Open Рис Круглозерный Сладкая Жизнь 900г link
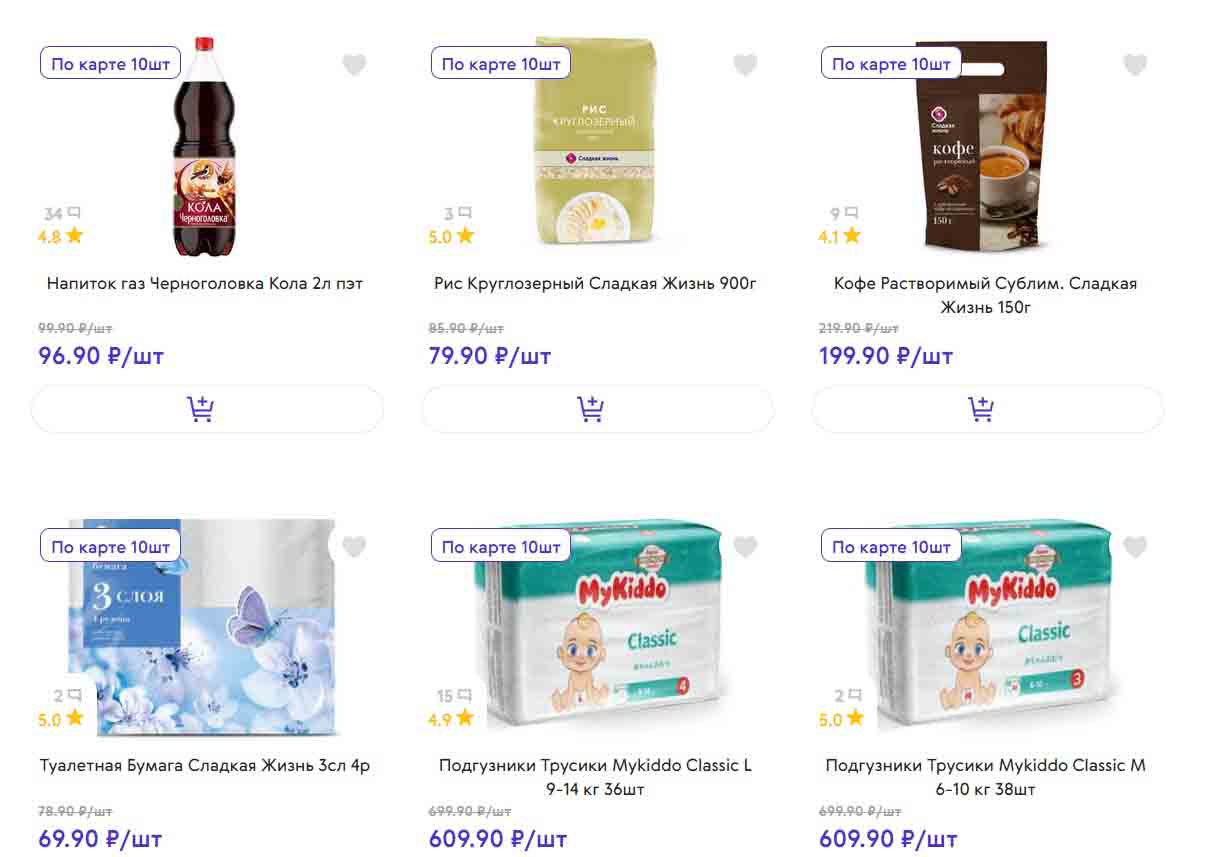 tap(595, 283)
